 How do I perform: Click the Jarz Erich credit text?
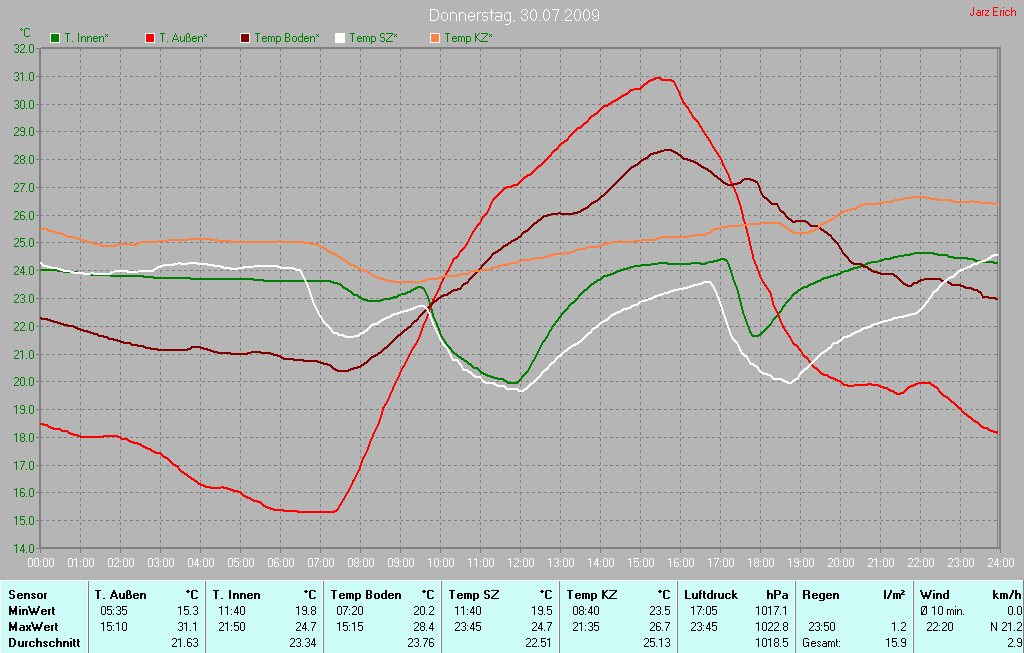(x=992, y=12)
